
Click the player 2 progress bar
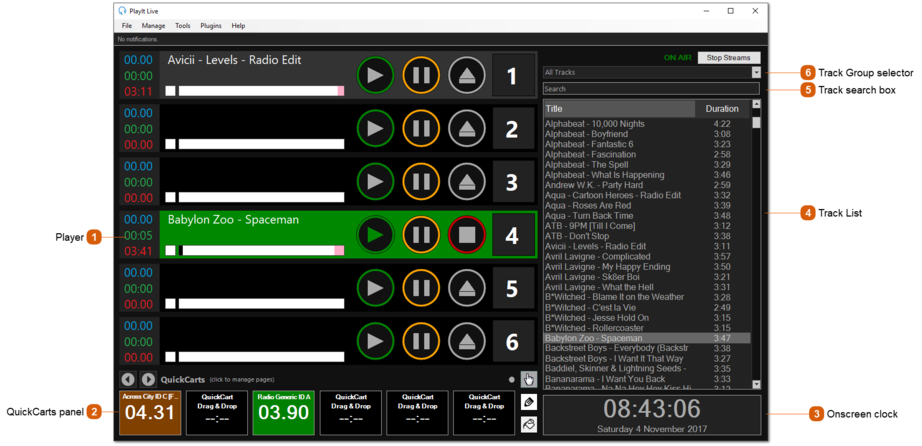click(x=261, y=144)
